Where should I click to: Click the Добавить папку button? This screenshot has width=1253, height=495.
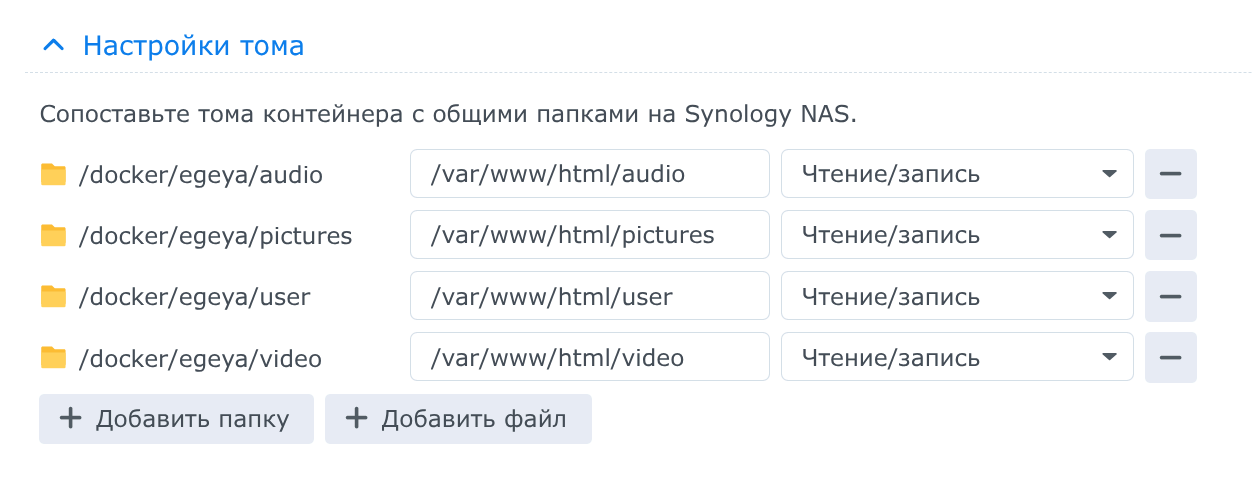(176, 419)
